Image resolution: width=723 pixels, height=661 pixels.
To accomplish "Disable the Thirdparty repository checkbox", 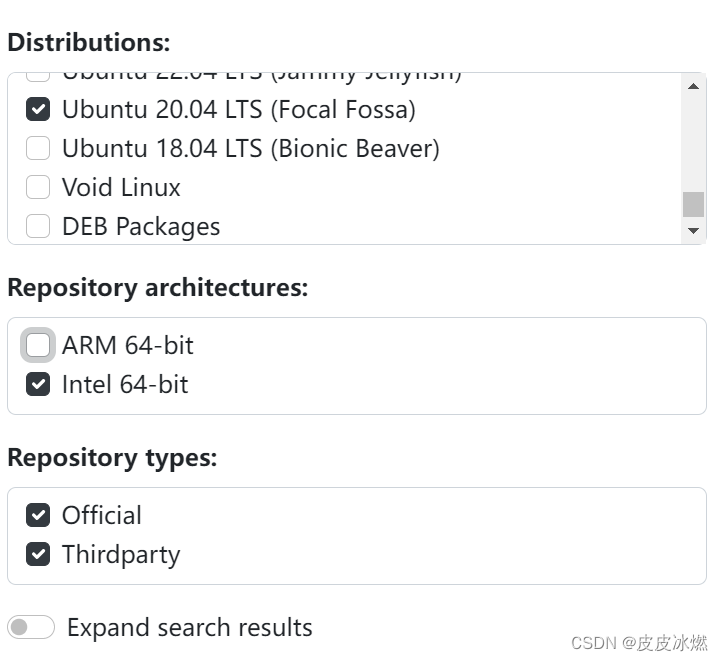I will pyautogui.click(x=38, y=554).
